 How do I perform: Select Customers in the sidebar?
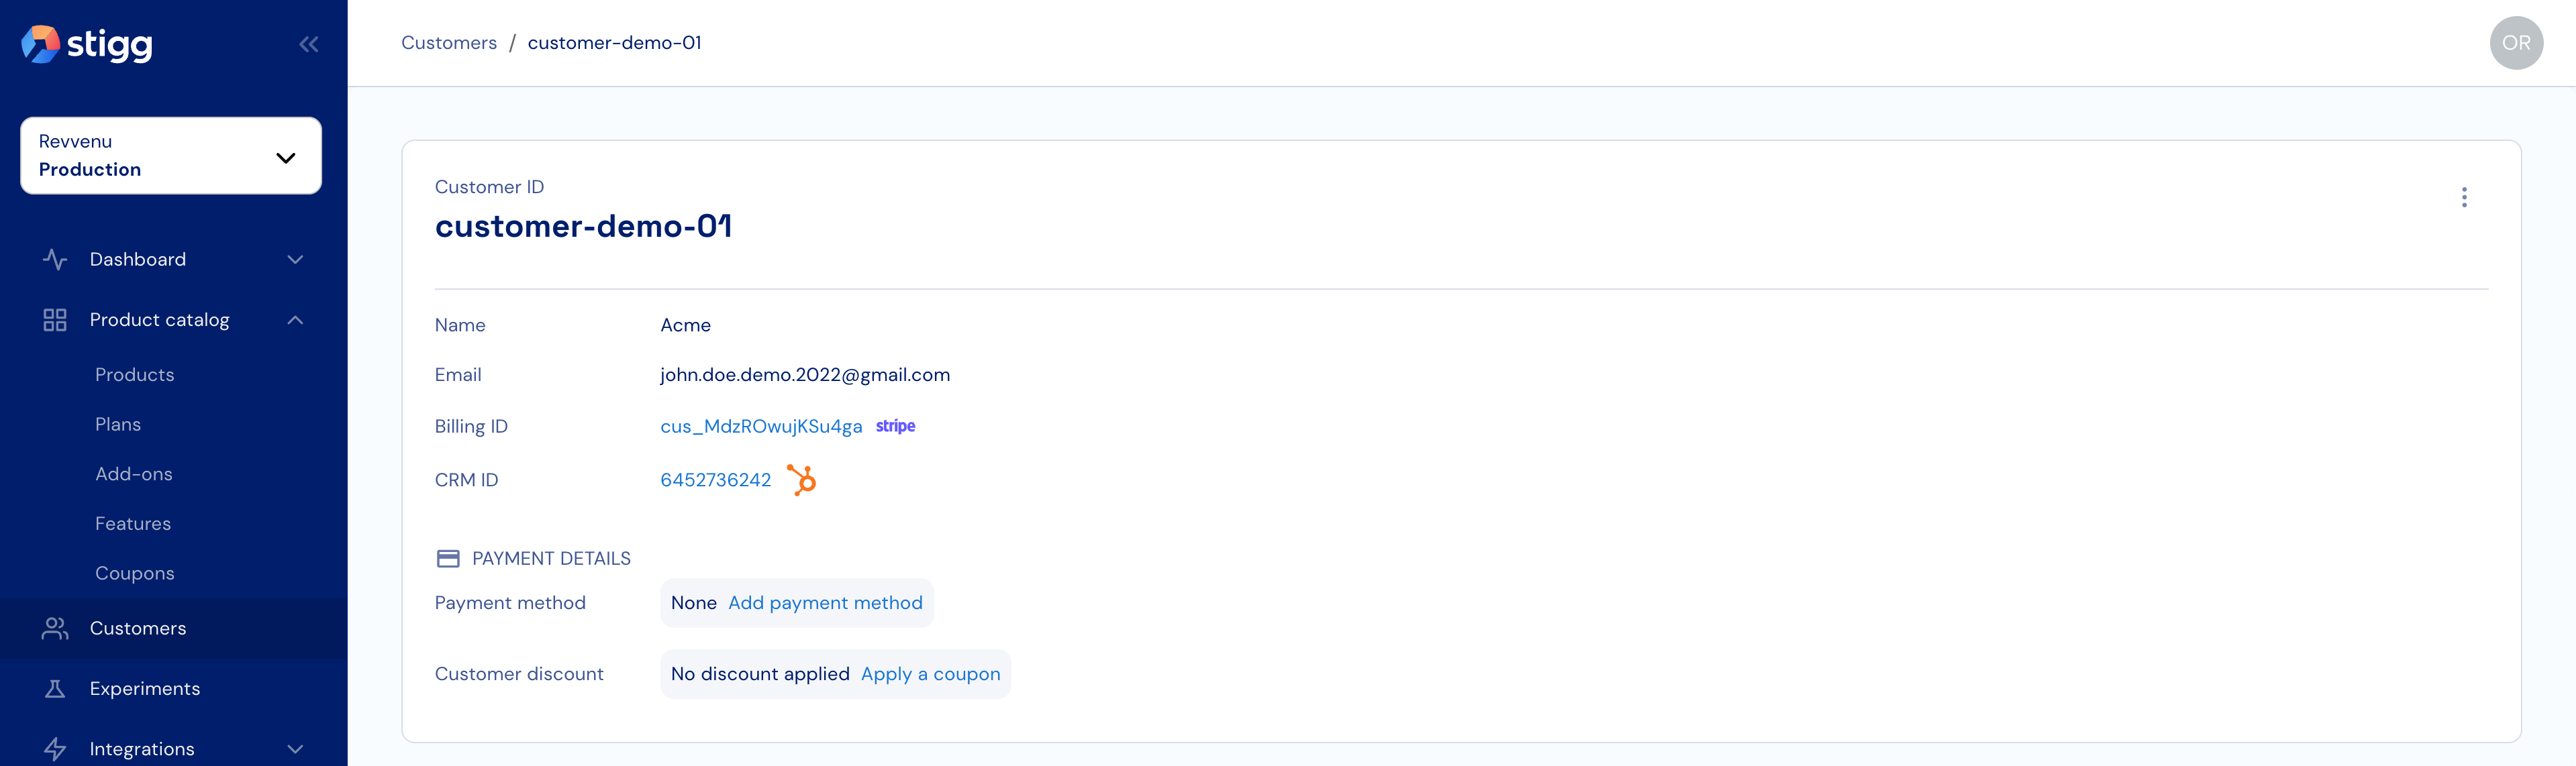(138, 628)
